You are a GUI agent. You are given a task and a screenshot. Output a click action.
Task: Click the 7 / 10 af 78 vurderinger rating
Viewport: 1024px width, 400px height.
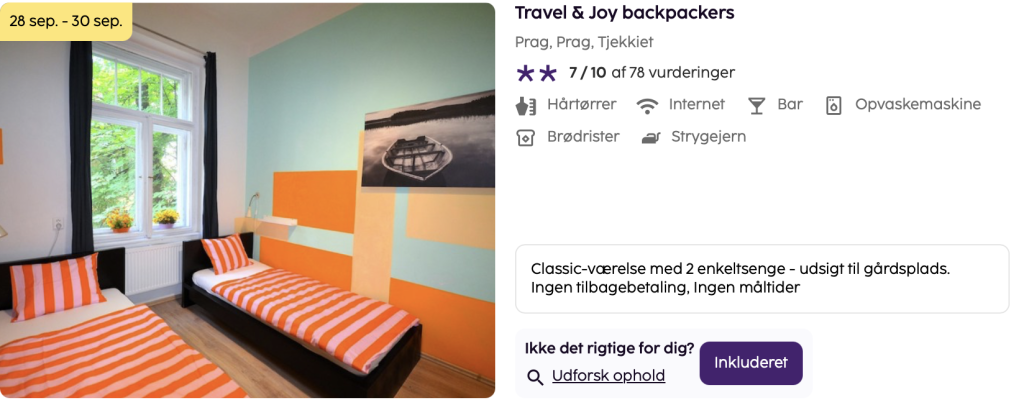point(652,73)
